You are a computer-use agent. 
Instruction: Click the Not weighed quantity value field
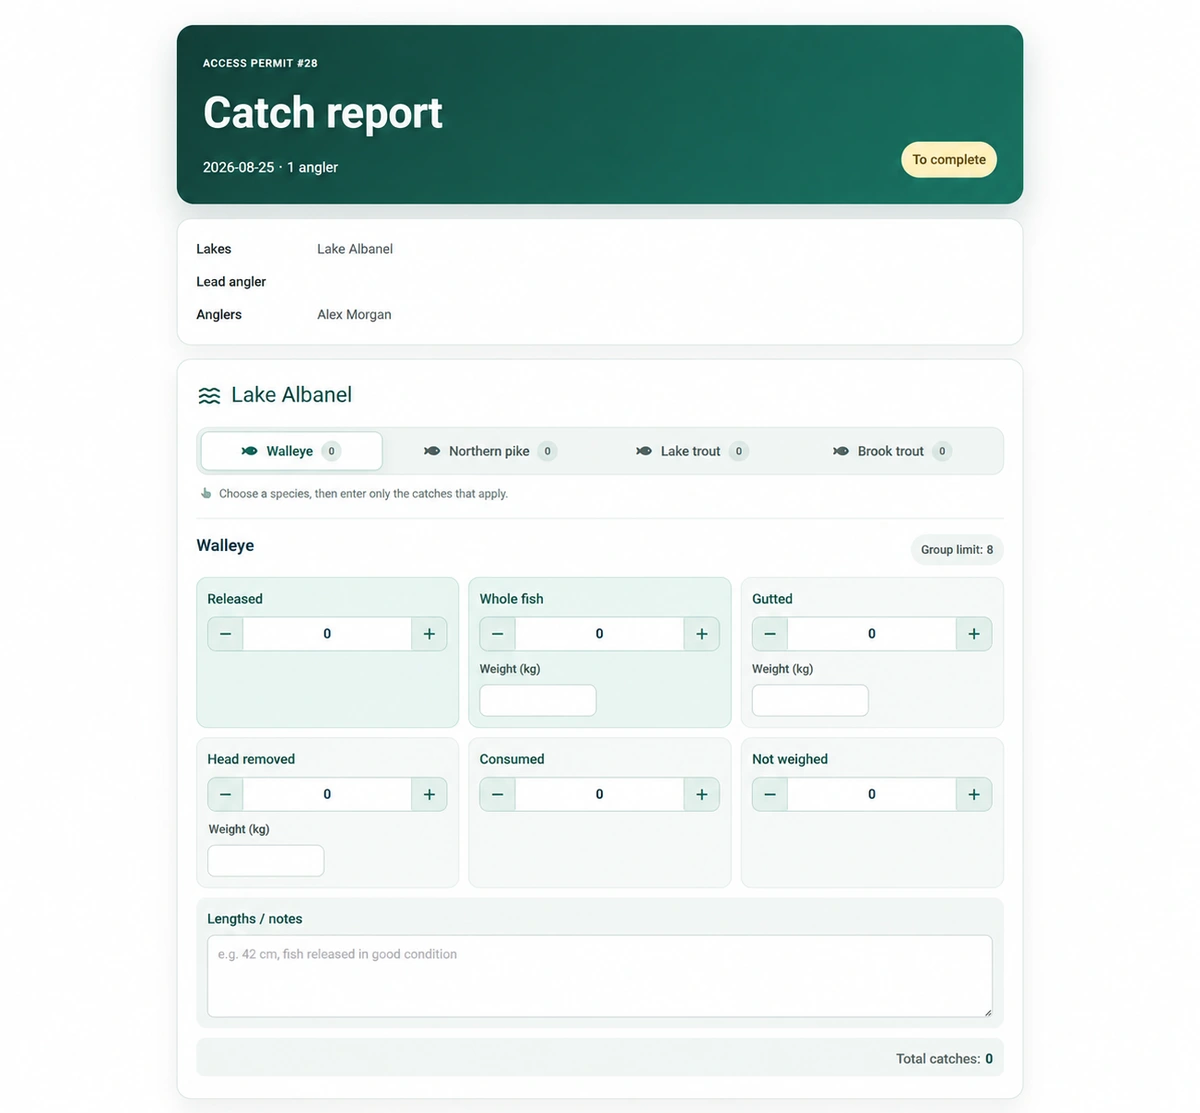[x=872, y=794]
